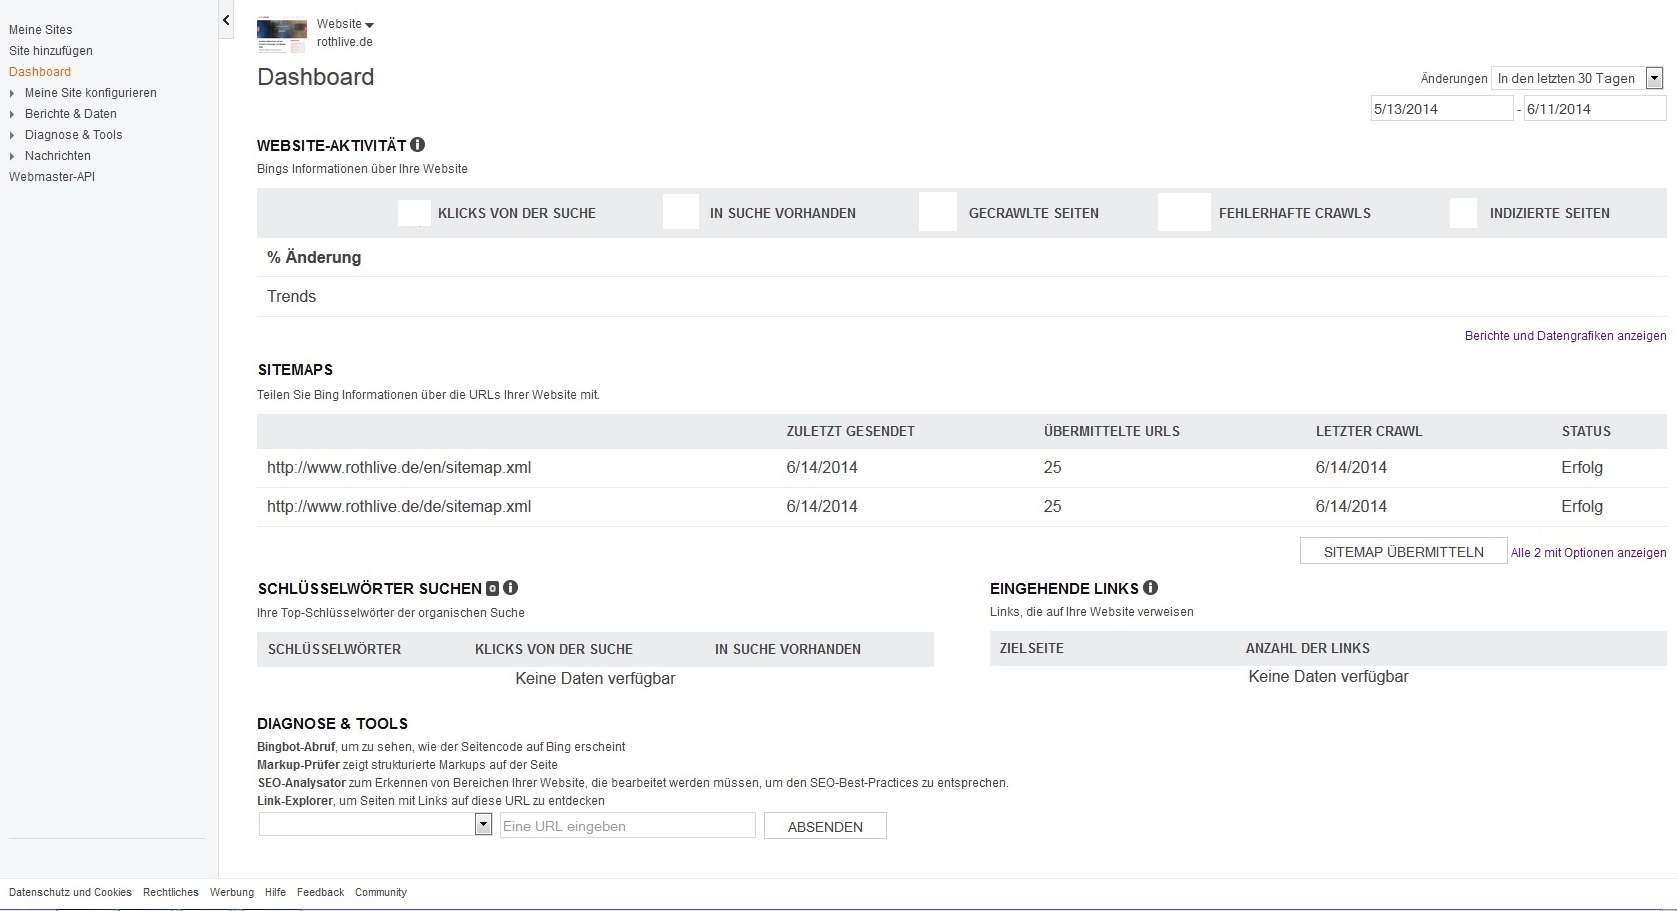Open the SEO-Analysator tool link
1677x911 pixels.
point(301,783)
